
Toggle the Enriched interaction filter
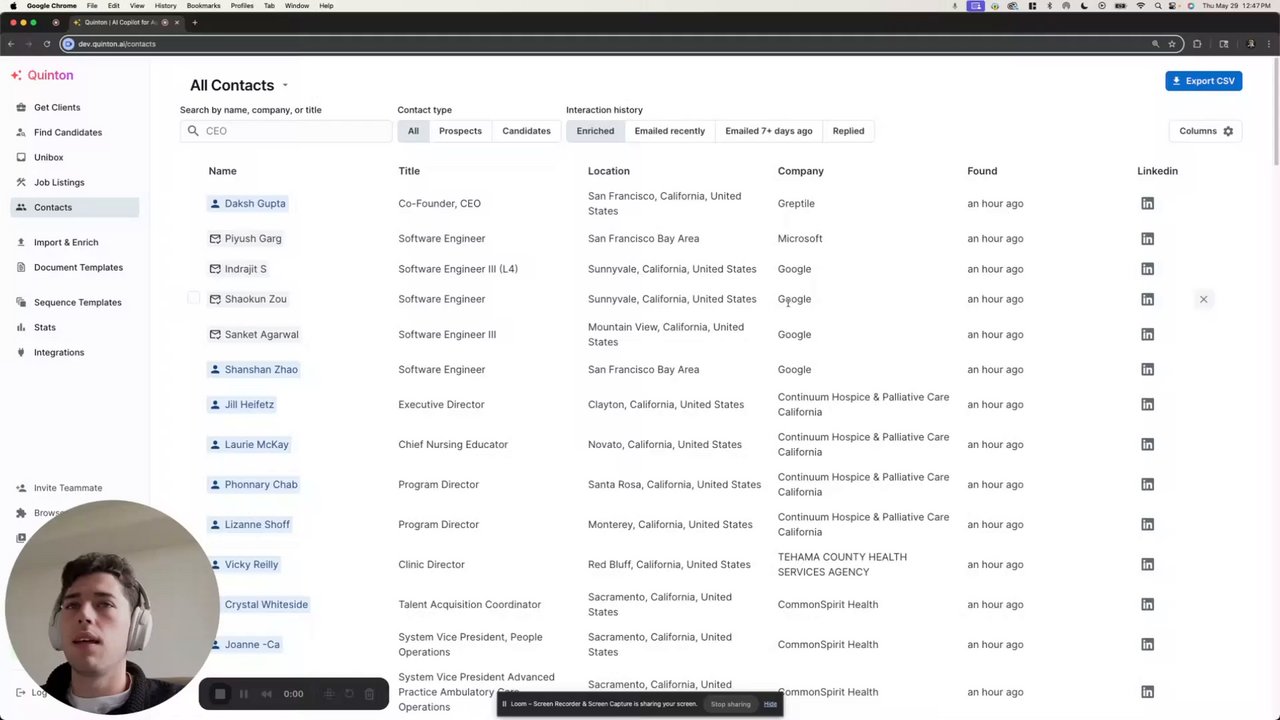pyautogui.click(x=595, y=131)
